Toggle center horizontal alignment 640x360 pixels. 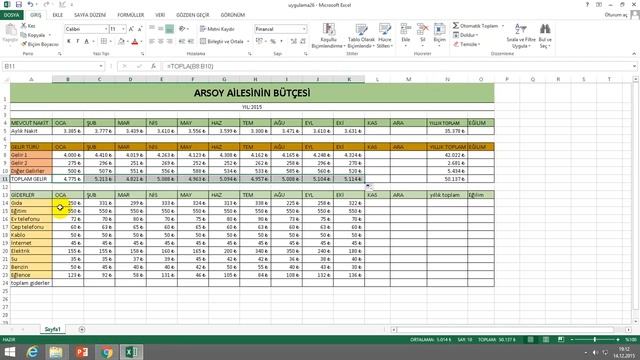pos(161,41)
